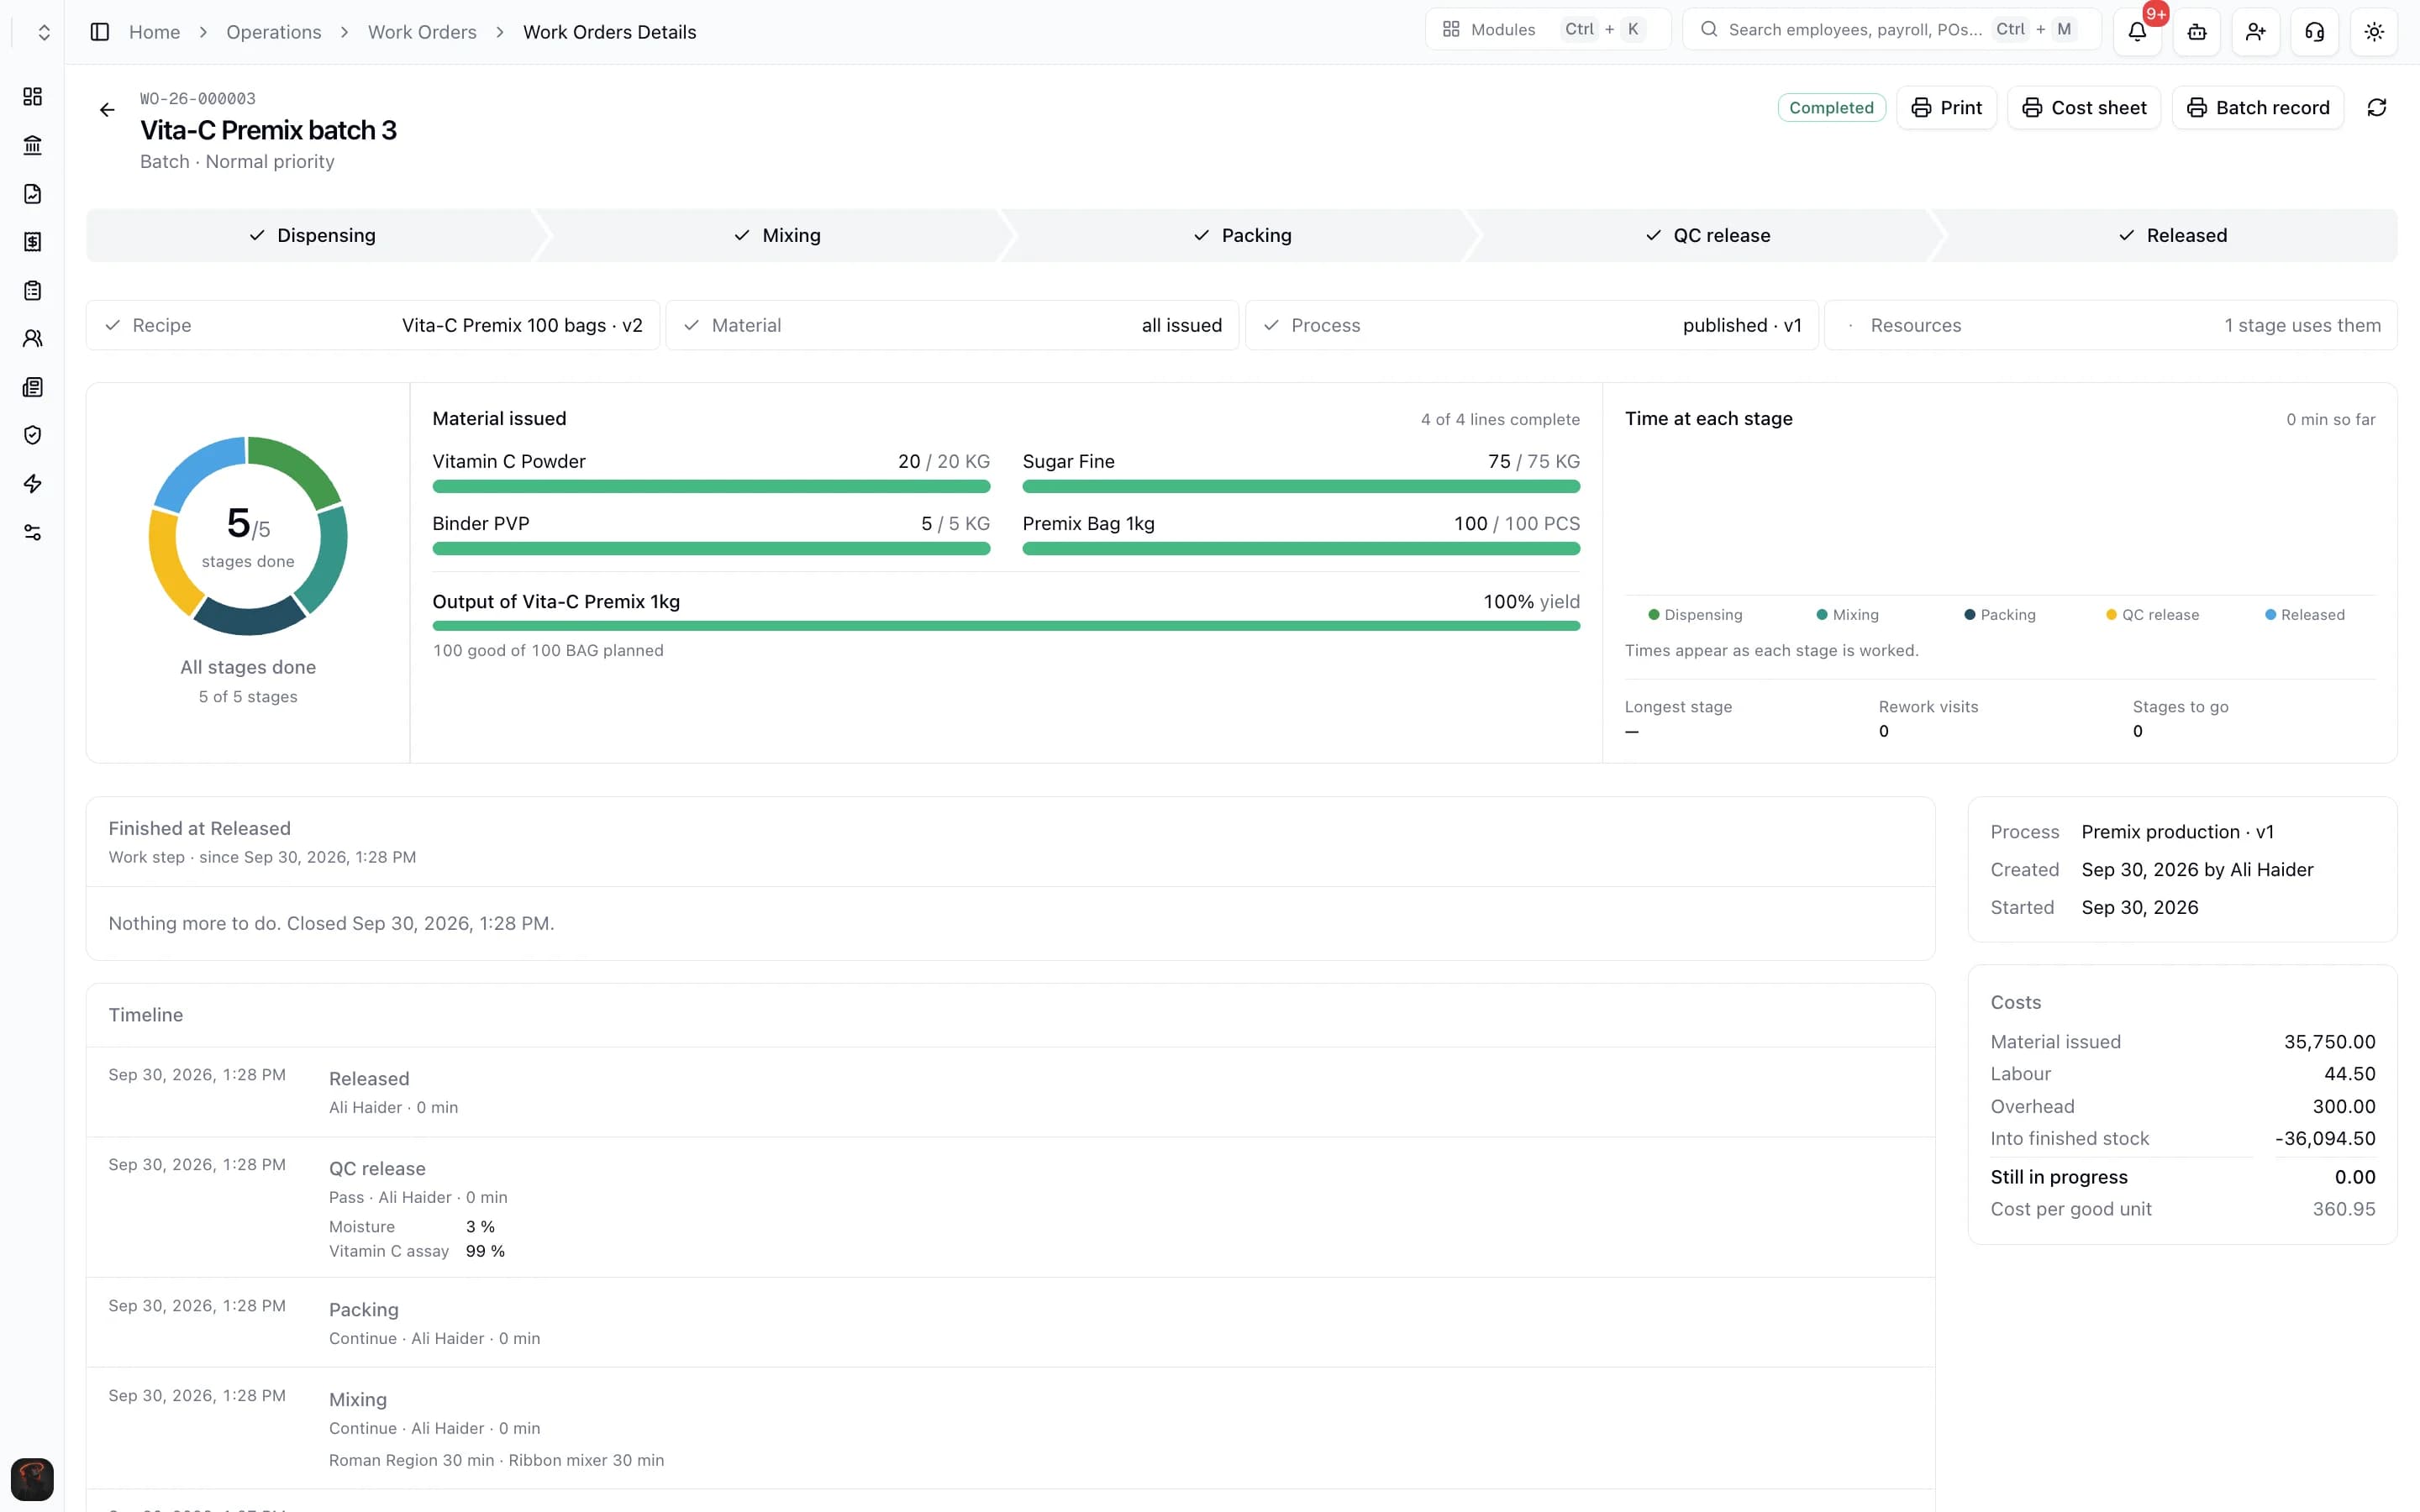Open the Cost sheet

coord(2084,108)
